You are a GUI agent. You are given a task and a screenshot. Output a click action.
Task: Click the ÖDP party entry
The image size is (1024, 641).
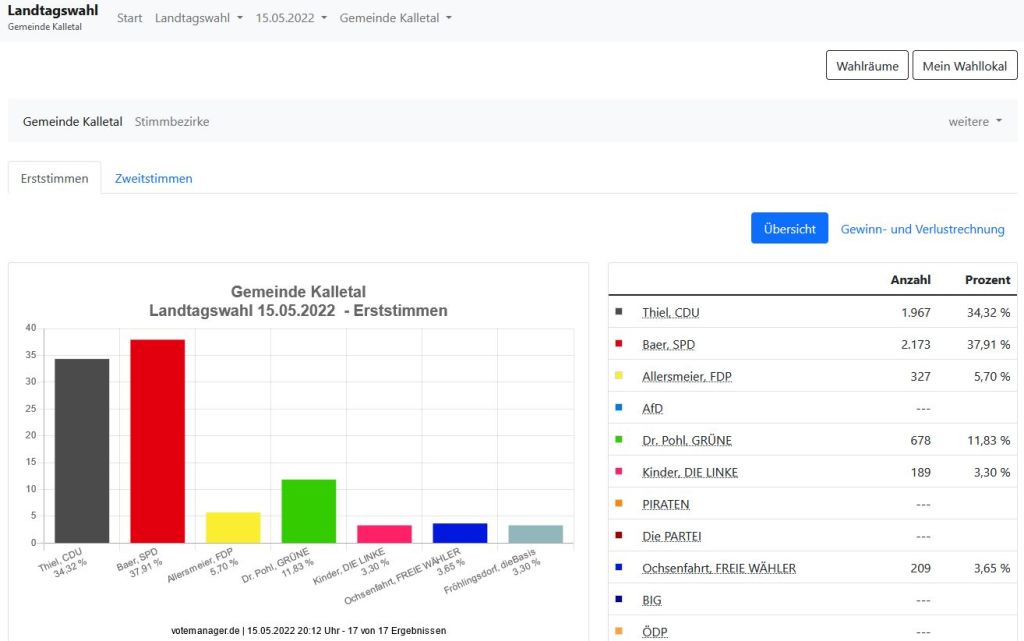point(654,632)
